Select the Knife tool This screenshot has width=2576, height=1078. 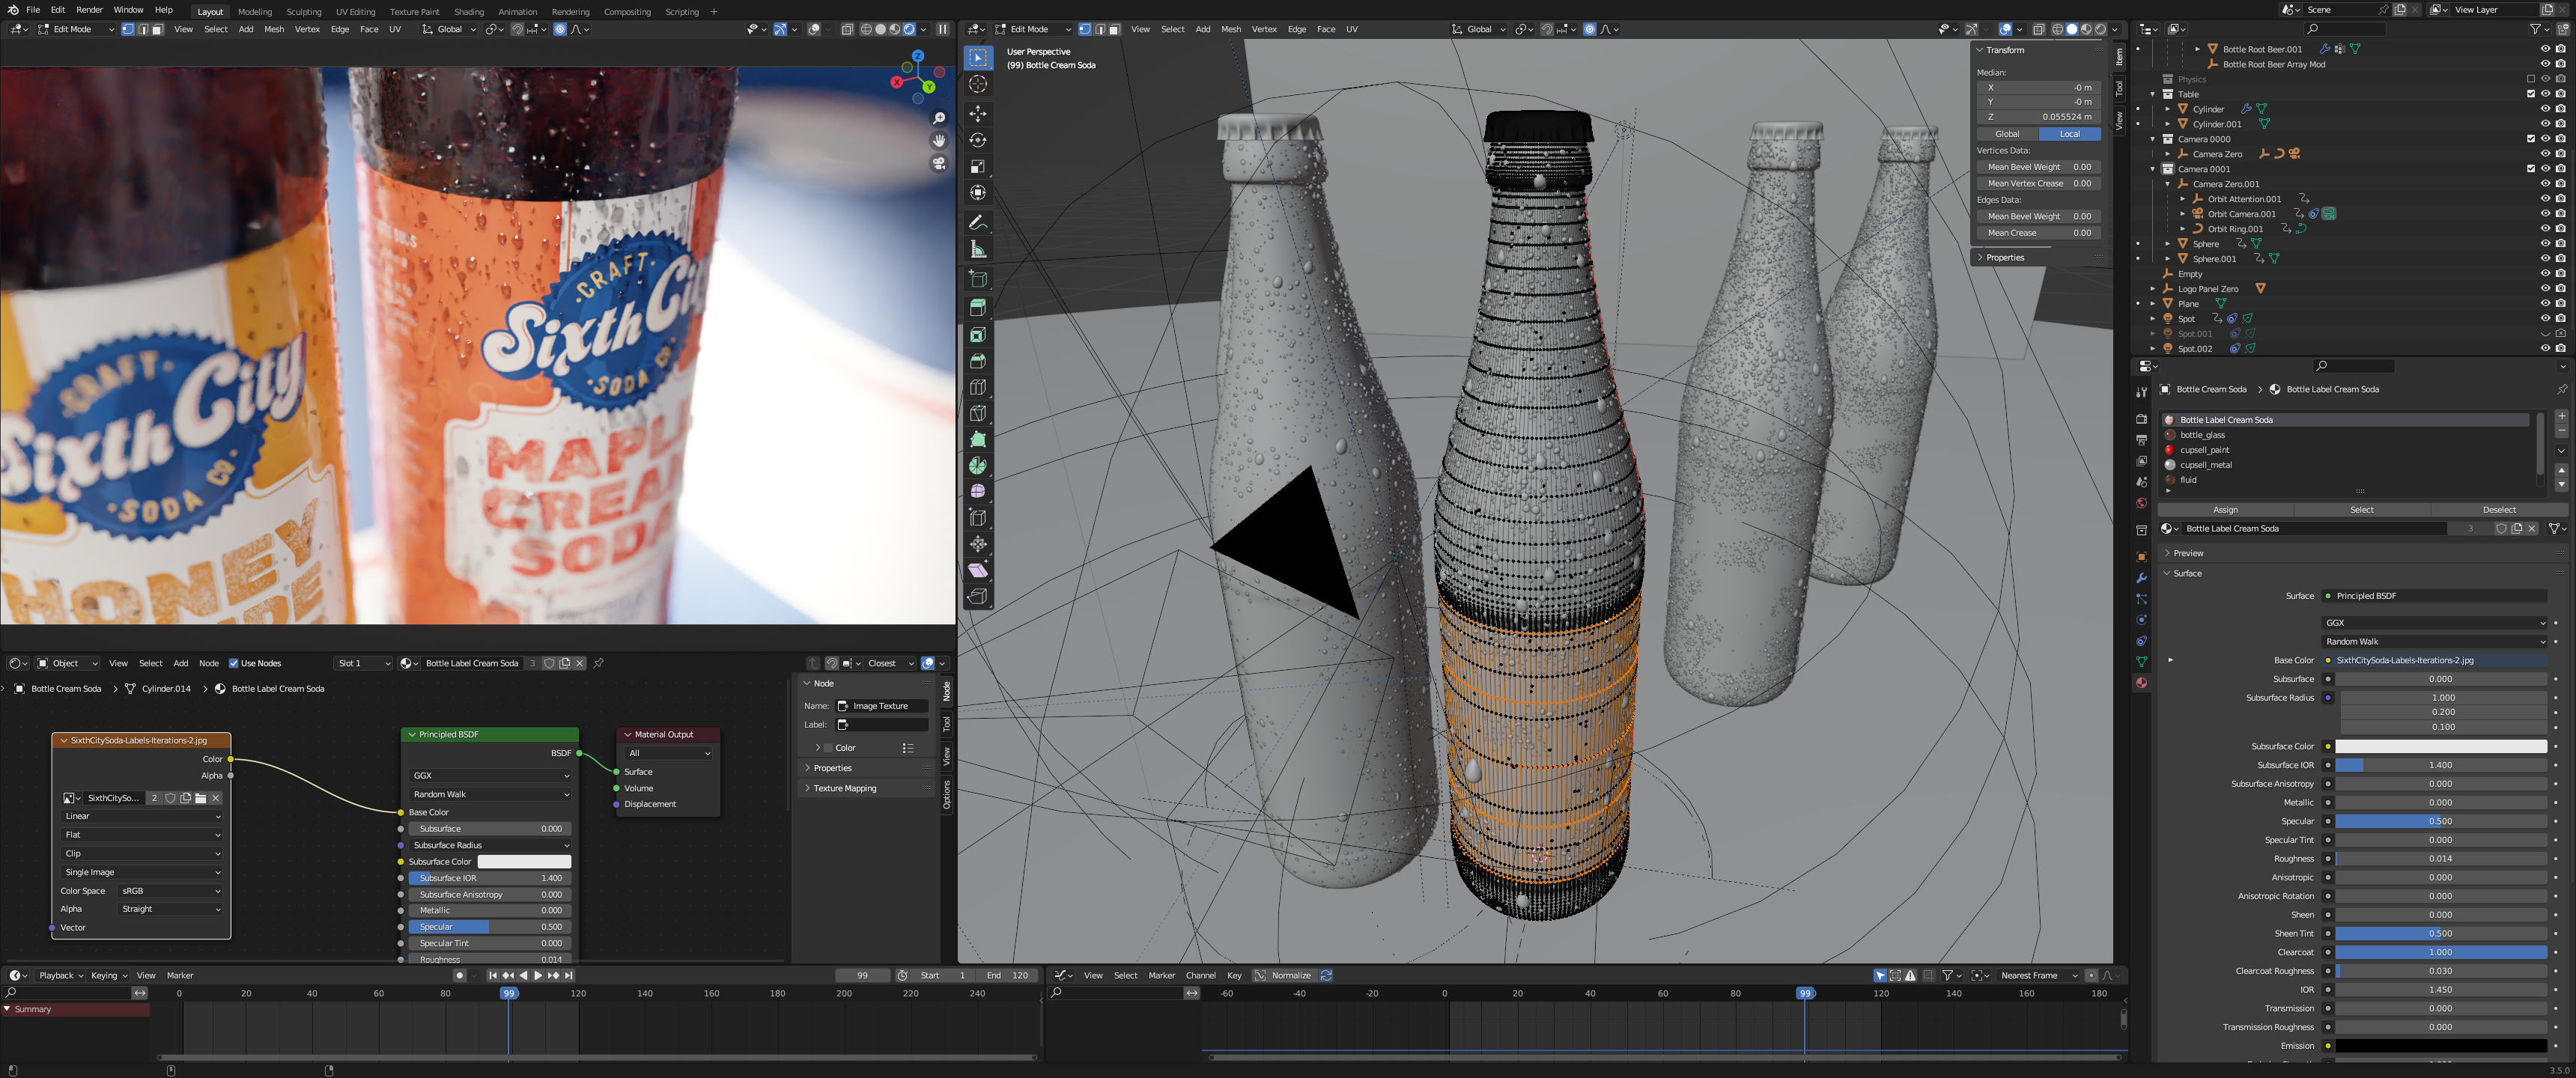(x=978, y=413)
